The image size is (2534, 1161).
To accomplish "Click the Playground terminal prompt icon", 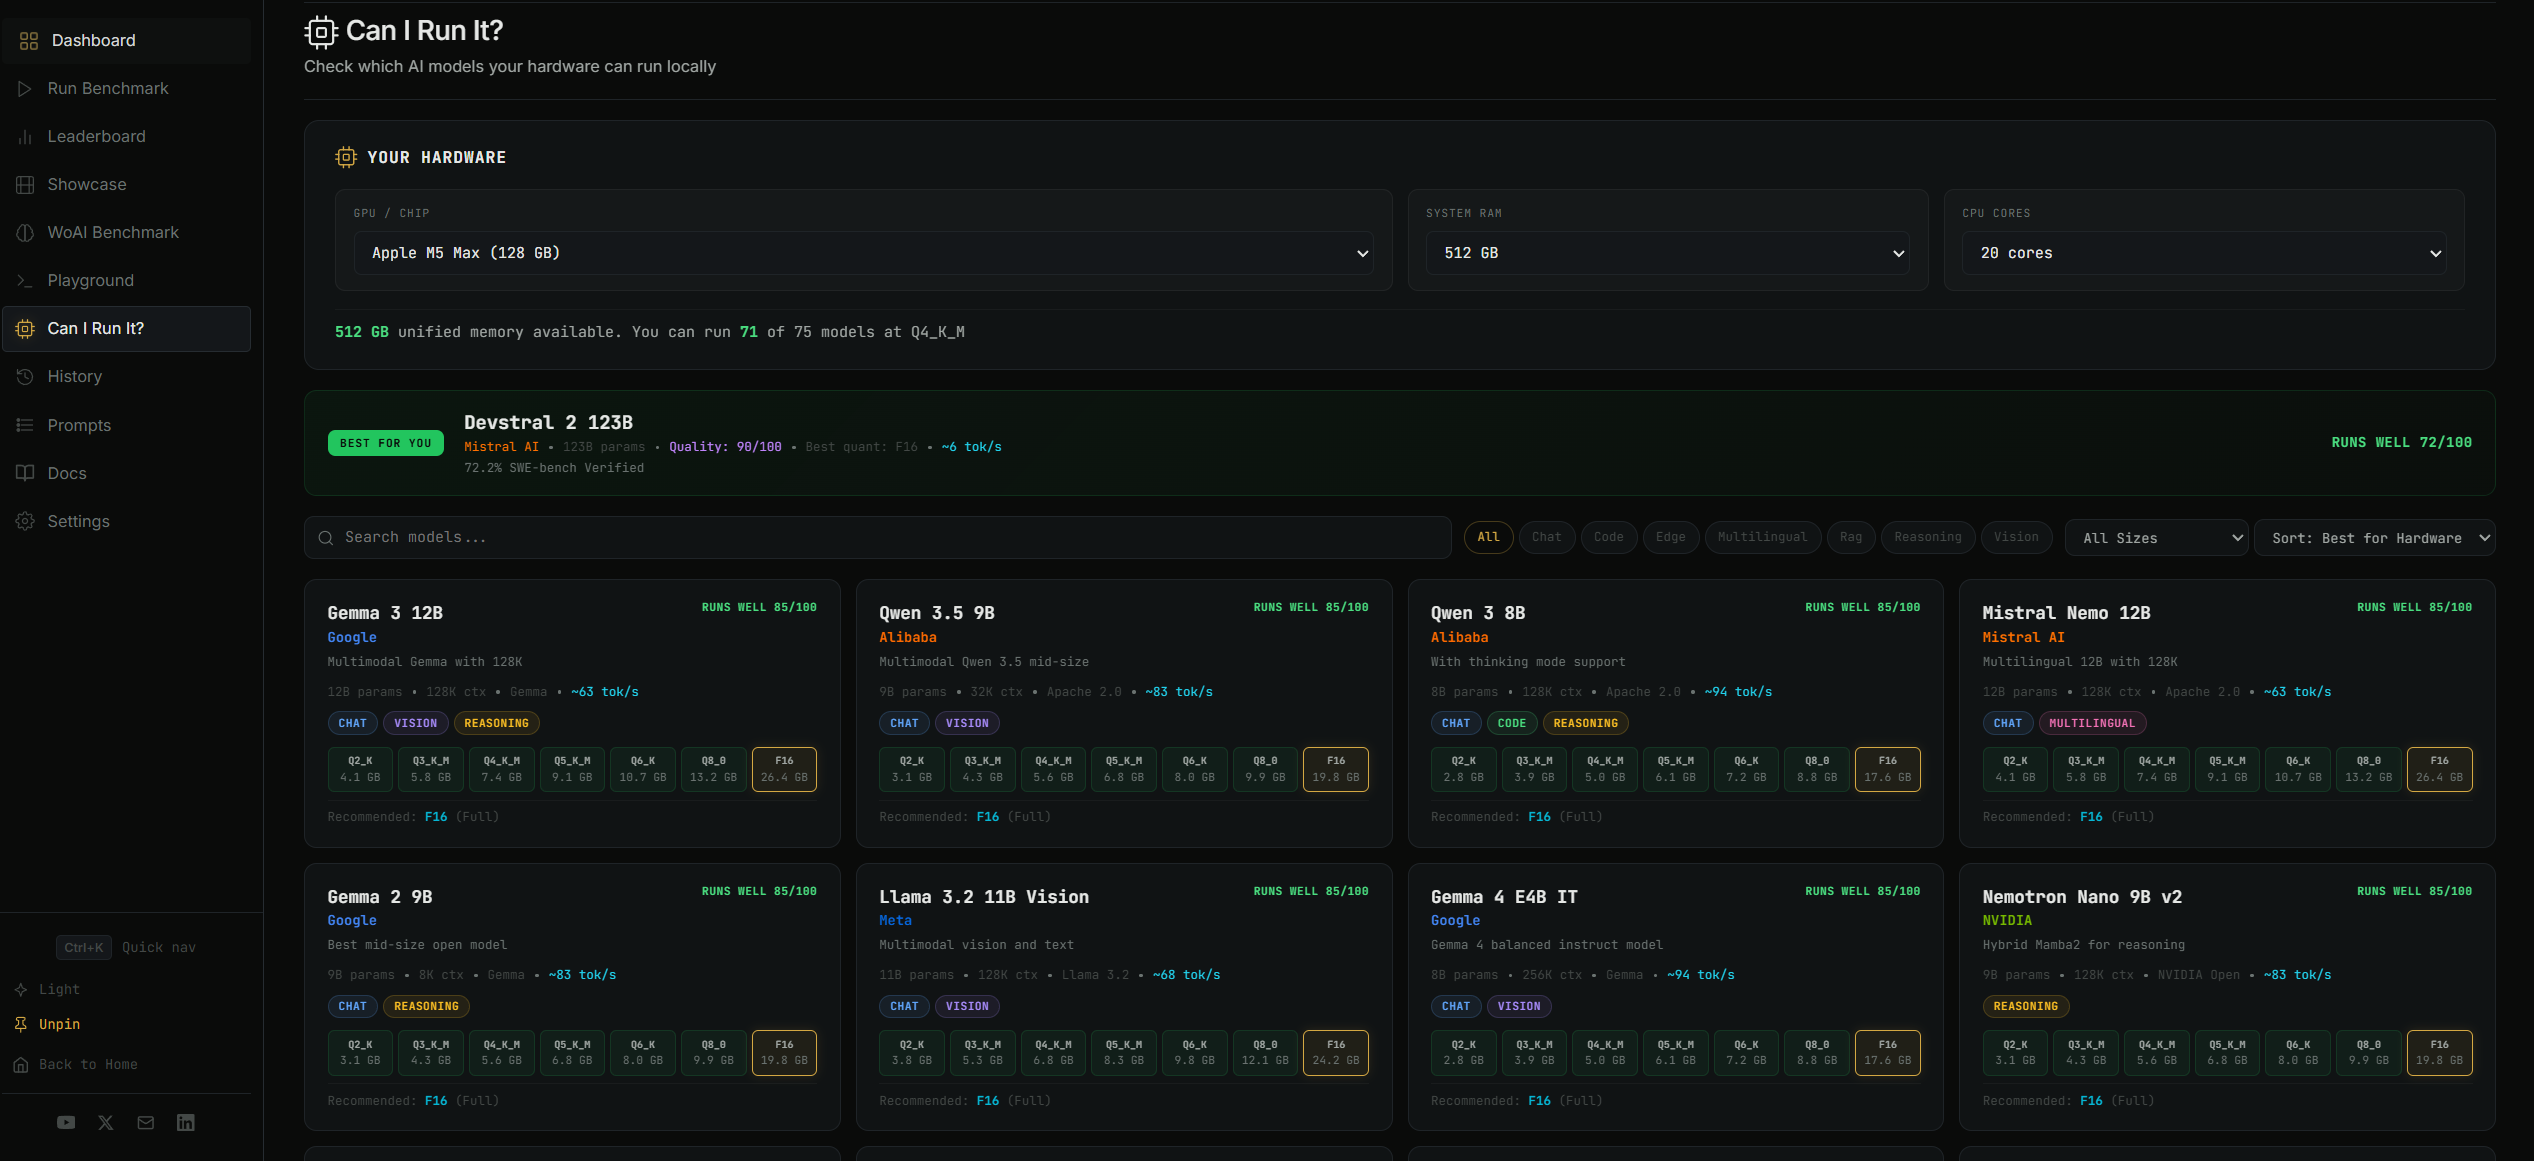I will pyautogui.click(x=25, y=281).
